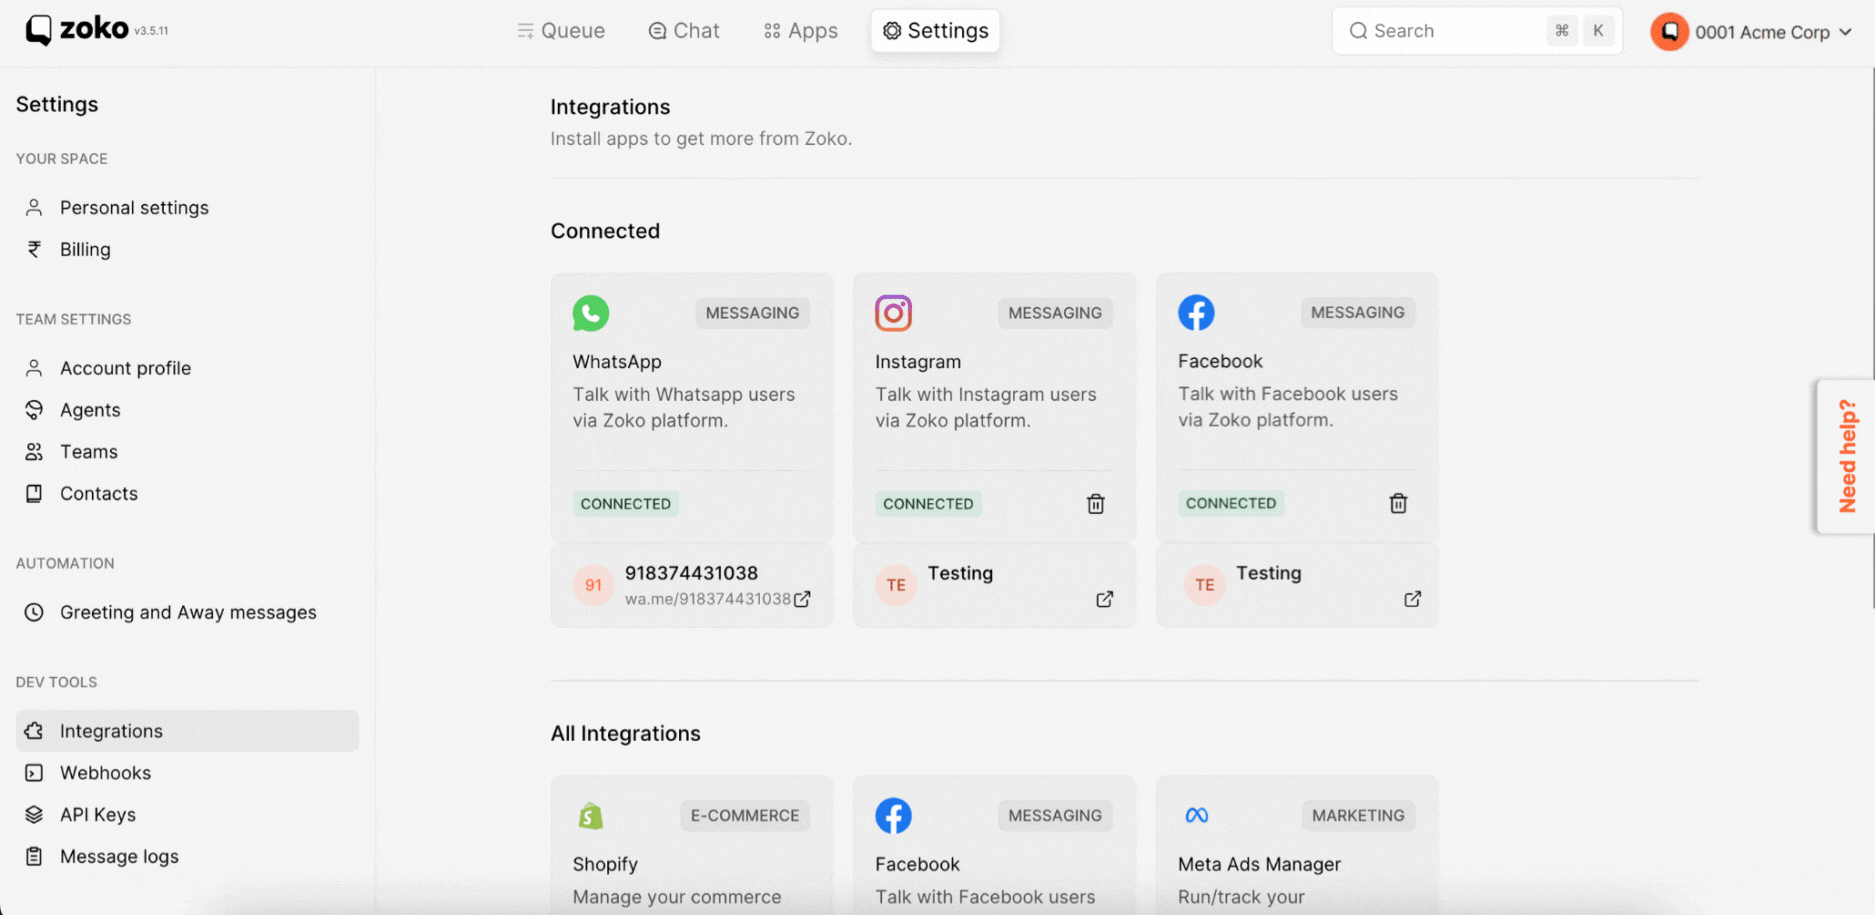Screen dimensions: 1875x915
Task: Delete the Instagram integration with trash icon
Action: coord(1096,504)
